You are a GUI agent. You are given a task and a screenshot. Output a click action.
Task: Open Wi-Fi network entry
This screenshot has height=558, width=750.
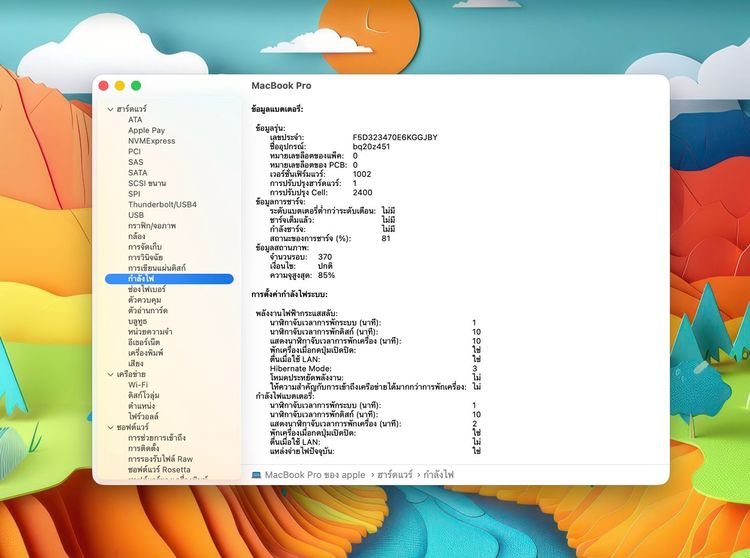coord(138,384)
